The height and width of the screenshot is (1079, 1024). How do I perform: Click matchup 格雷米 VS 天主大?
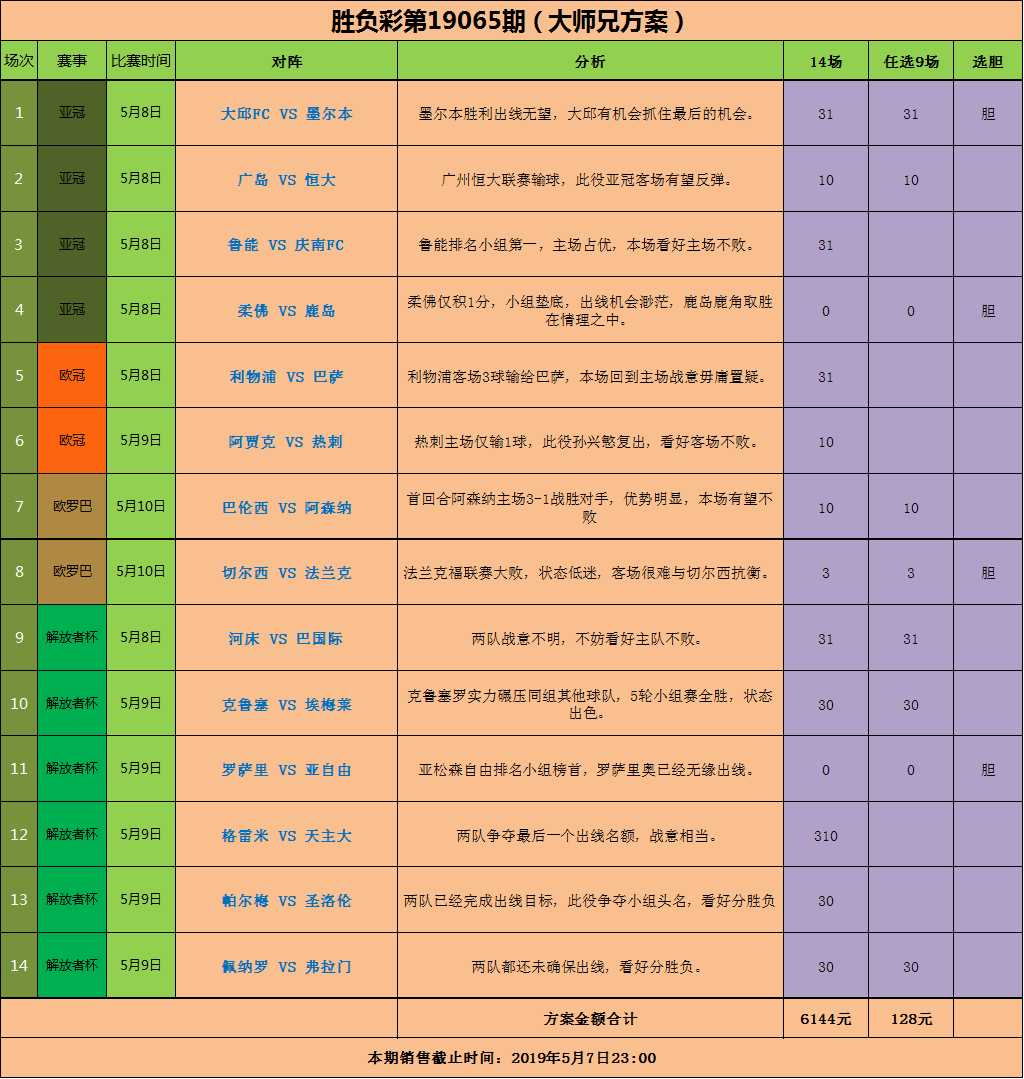(x=286, y=836)
